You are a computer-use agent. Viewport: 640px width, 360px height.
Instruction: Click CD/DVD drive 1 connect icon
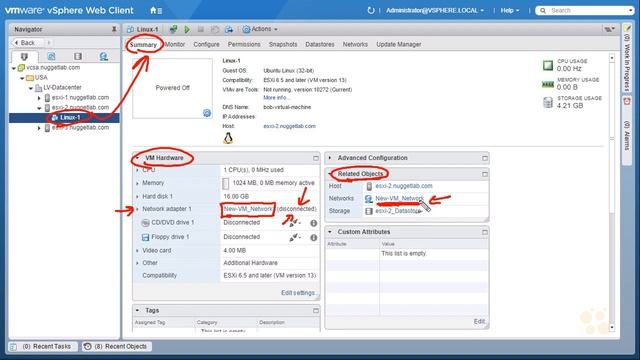294,223
